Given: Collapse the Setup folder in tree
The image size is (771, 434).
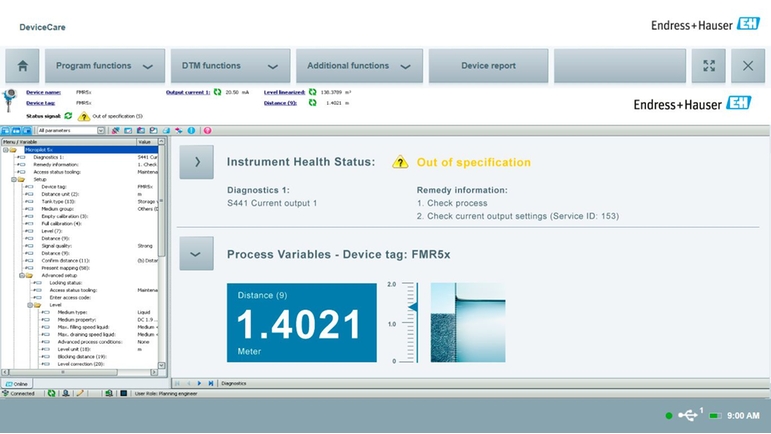Looking at the screenshot, I should [14, 179].
